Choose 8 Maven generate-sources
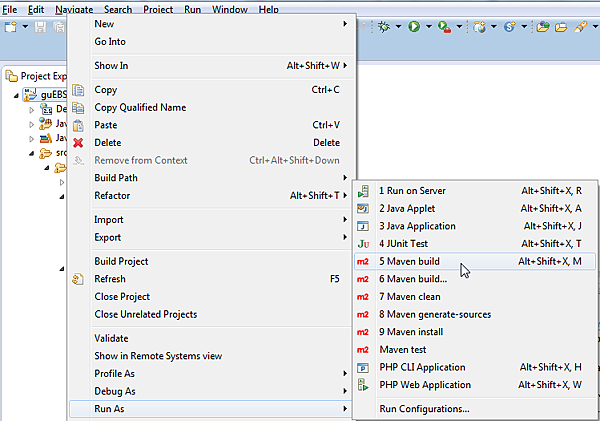 coord(475,315)
